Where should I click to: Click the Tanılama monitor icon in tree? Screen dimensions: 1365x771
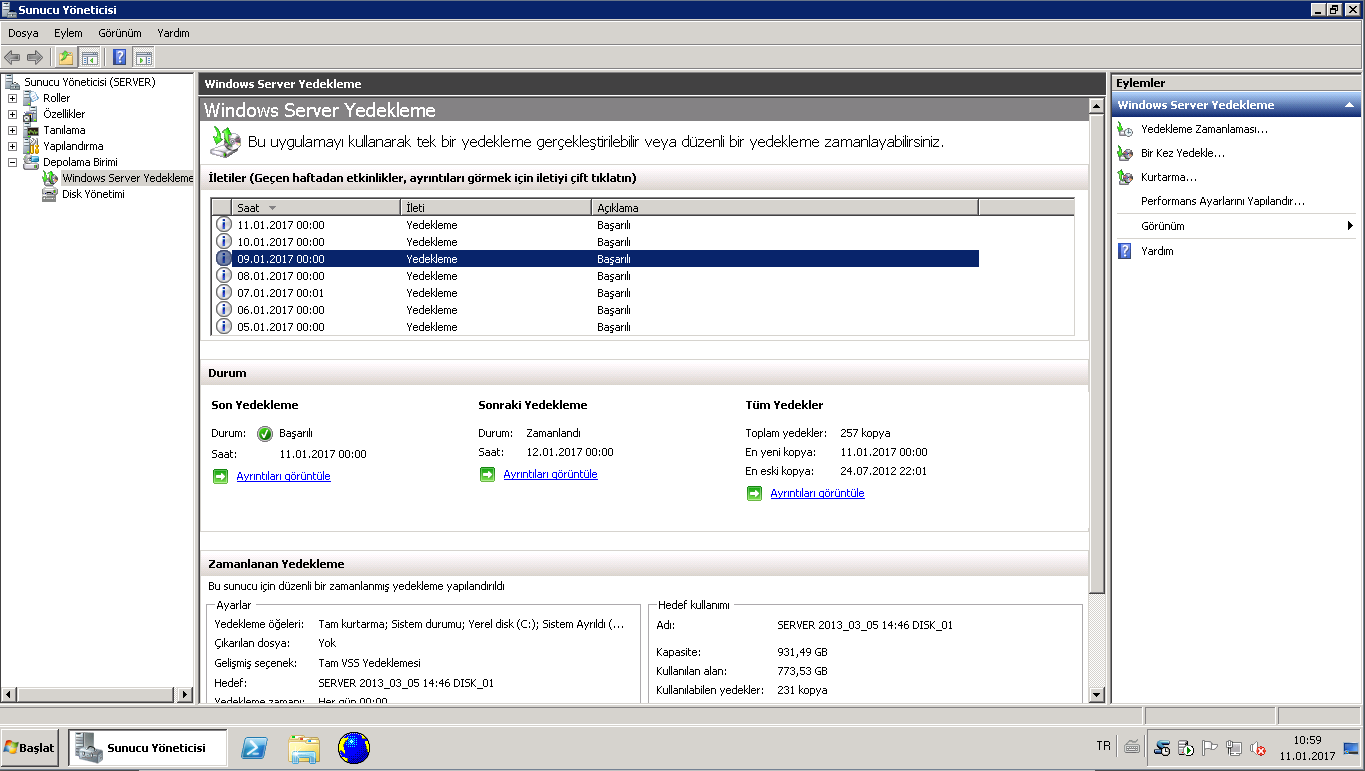(x=31, y=130)
